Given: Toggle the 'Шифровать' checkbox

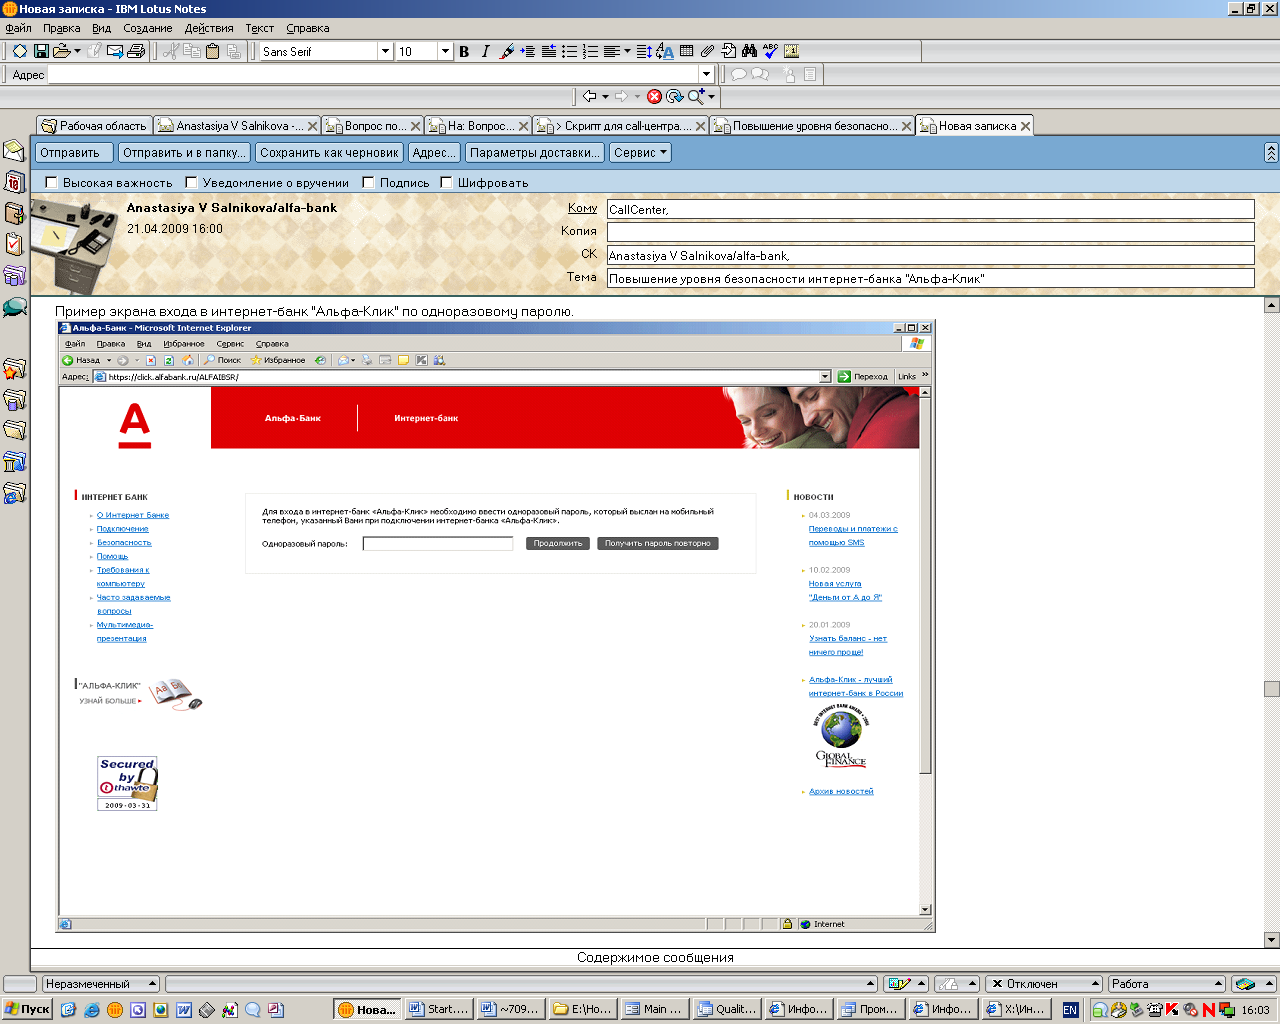Looking at the screenshot, I should [447, 183].
